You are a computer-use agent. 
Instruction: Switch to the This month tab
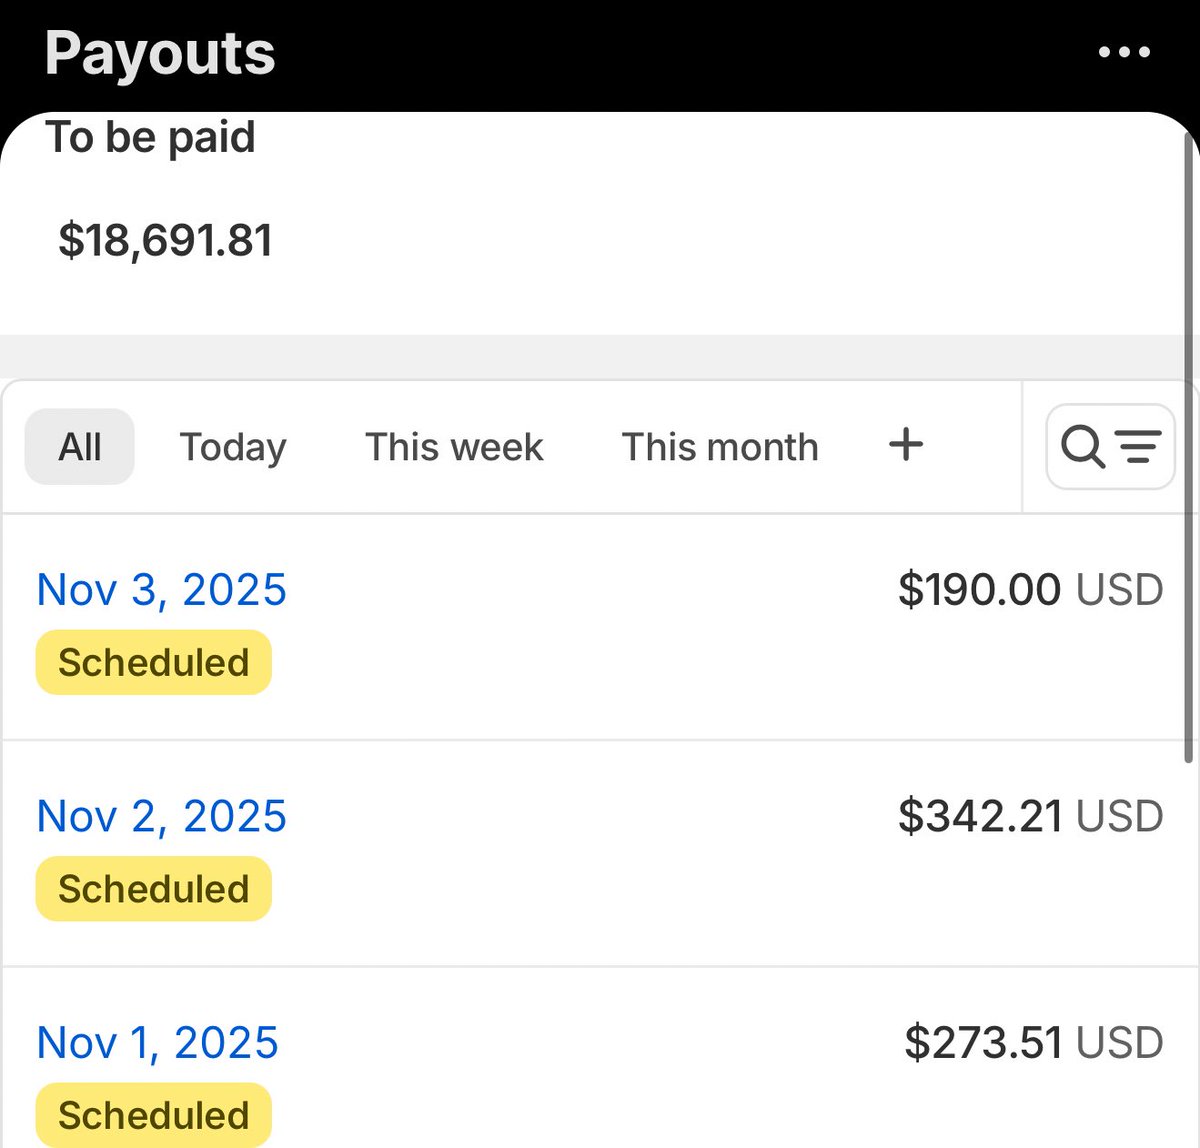point(720,447)
